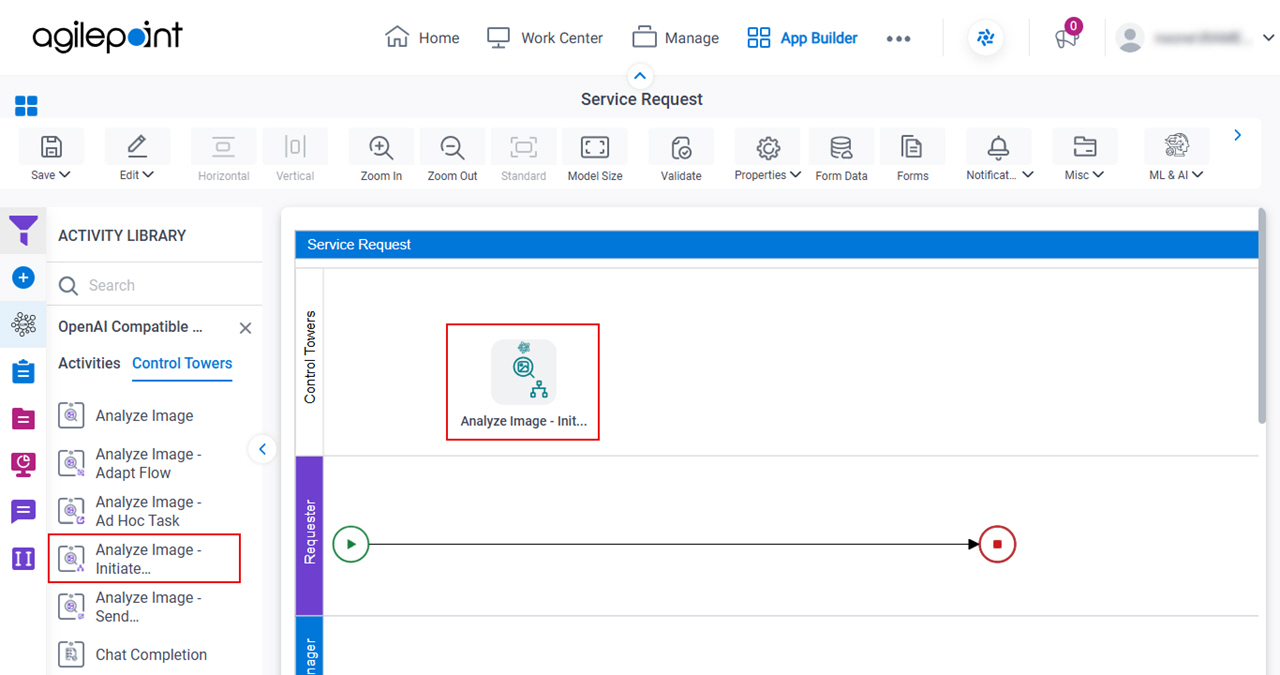1280x675 pixels.
Task: Open the ML & AI dropdown arrow
Action: click(1197, 174)
